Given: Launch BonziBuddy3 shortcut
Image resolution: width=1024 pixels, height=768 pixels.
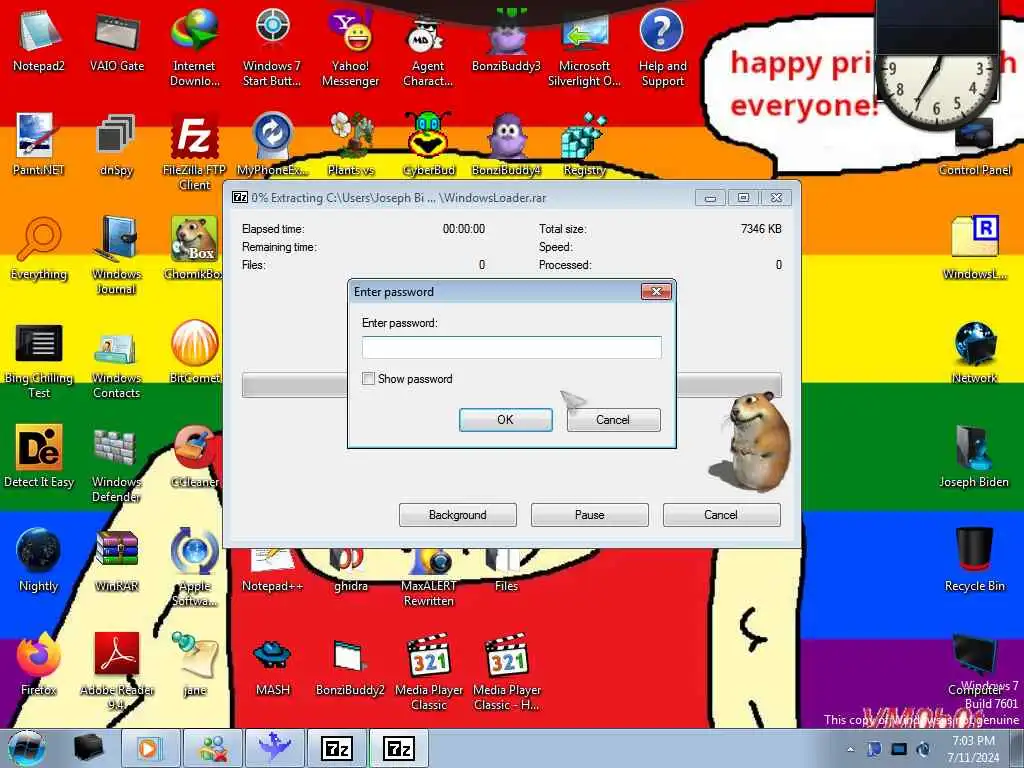Looking at the screenshot, I should 506,42.
